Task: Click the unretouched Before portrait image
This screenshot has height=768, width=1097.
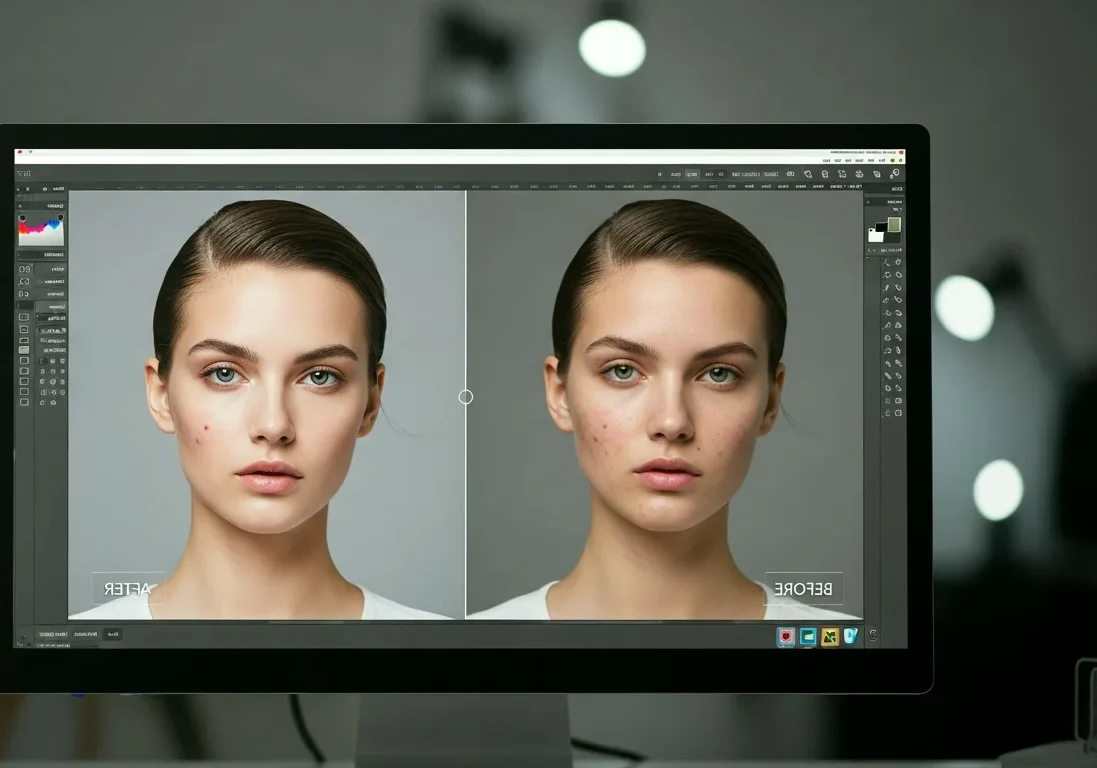Action: click(665, 406)
